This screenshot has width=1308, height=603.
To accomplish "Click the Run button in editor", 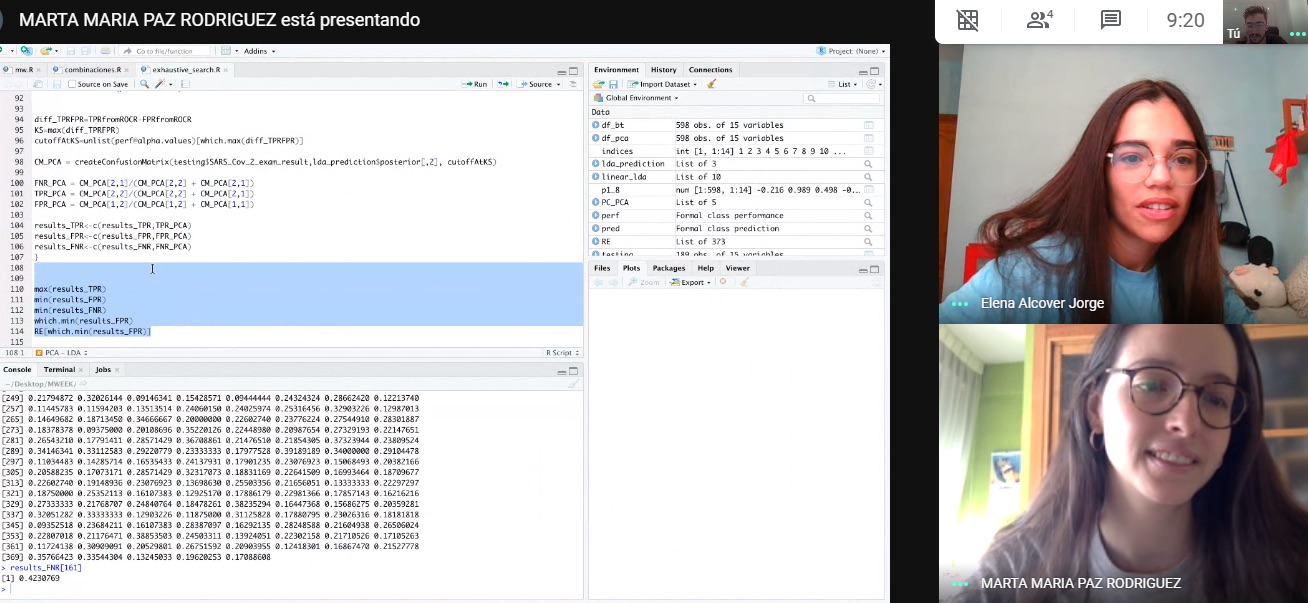I will tap(476, 84).
